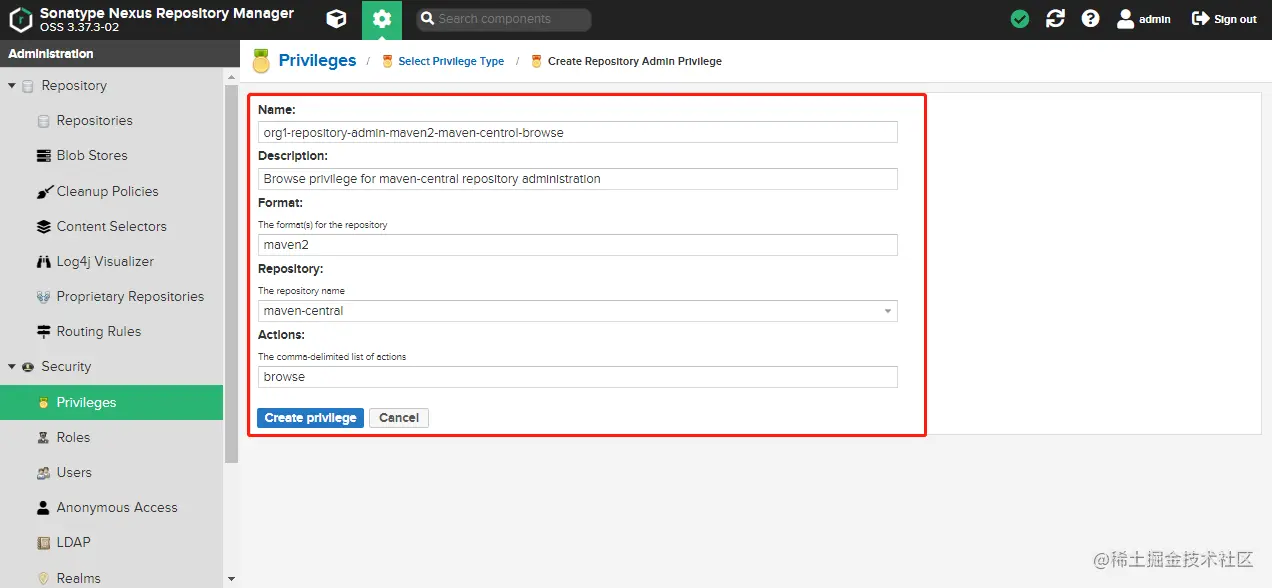
Task: Click the large Privileges medal breadcrumb icon
Action: [261, 61]
